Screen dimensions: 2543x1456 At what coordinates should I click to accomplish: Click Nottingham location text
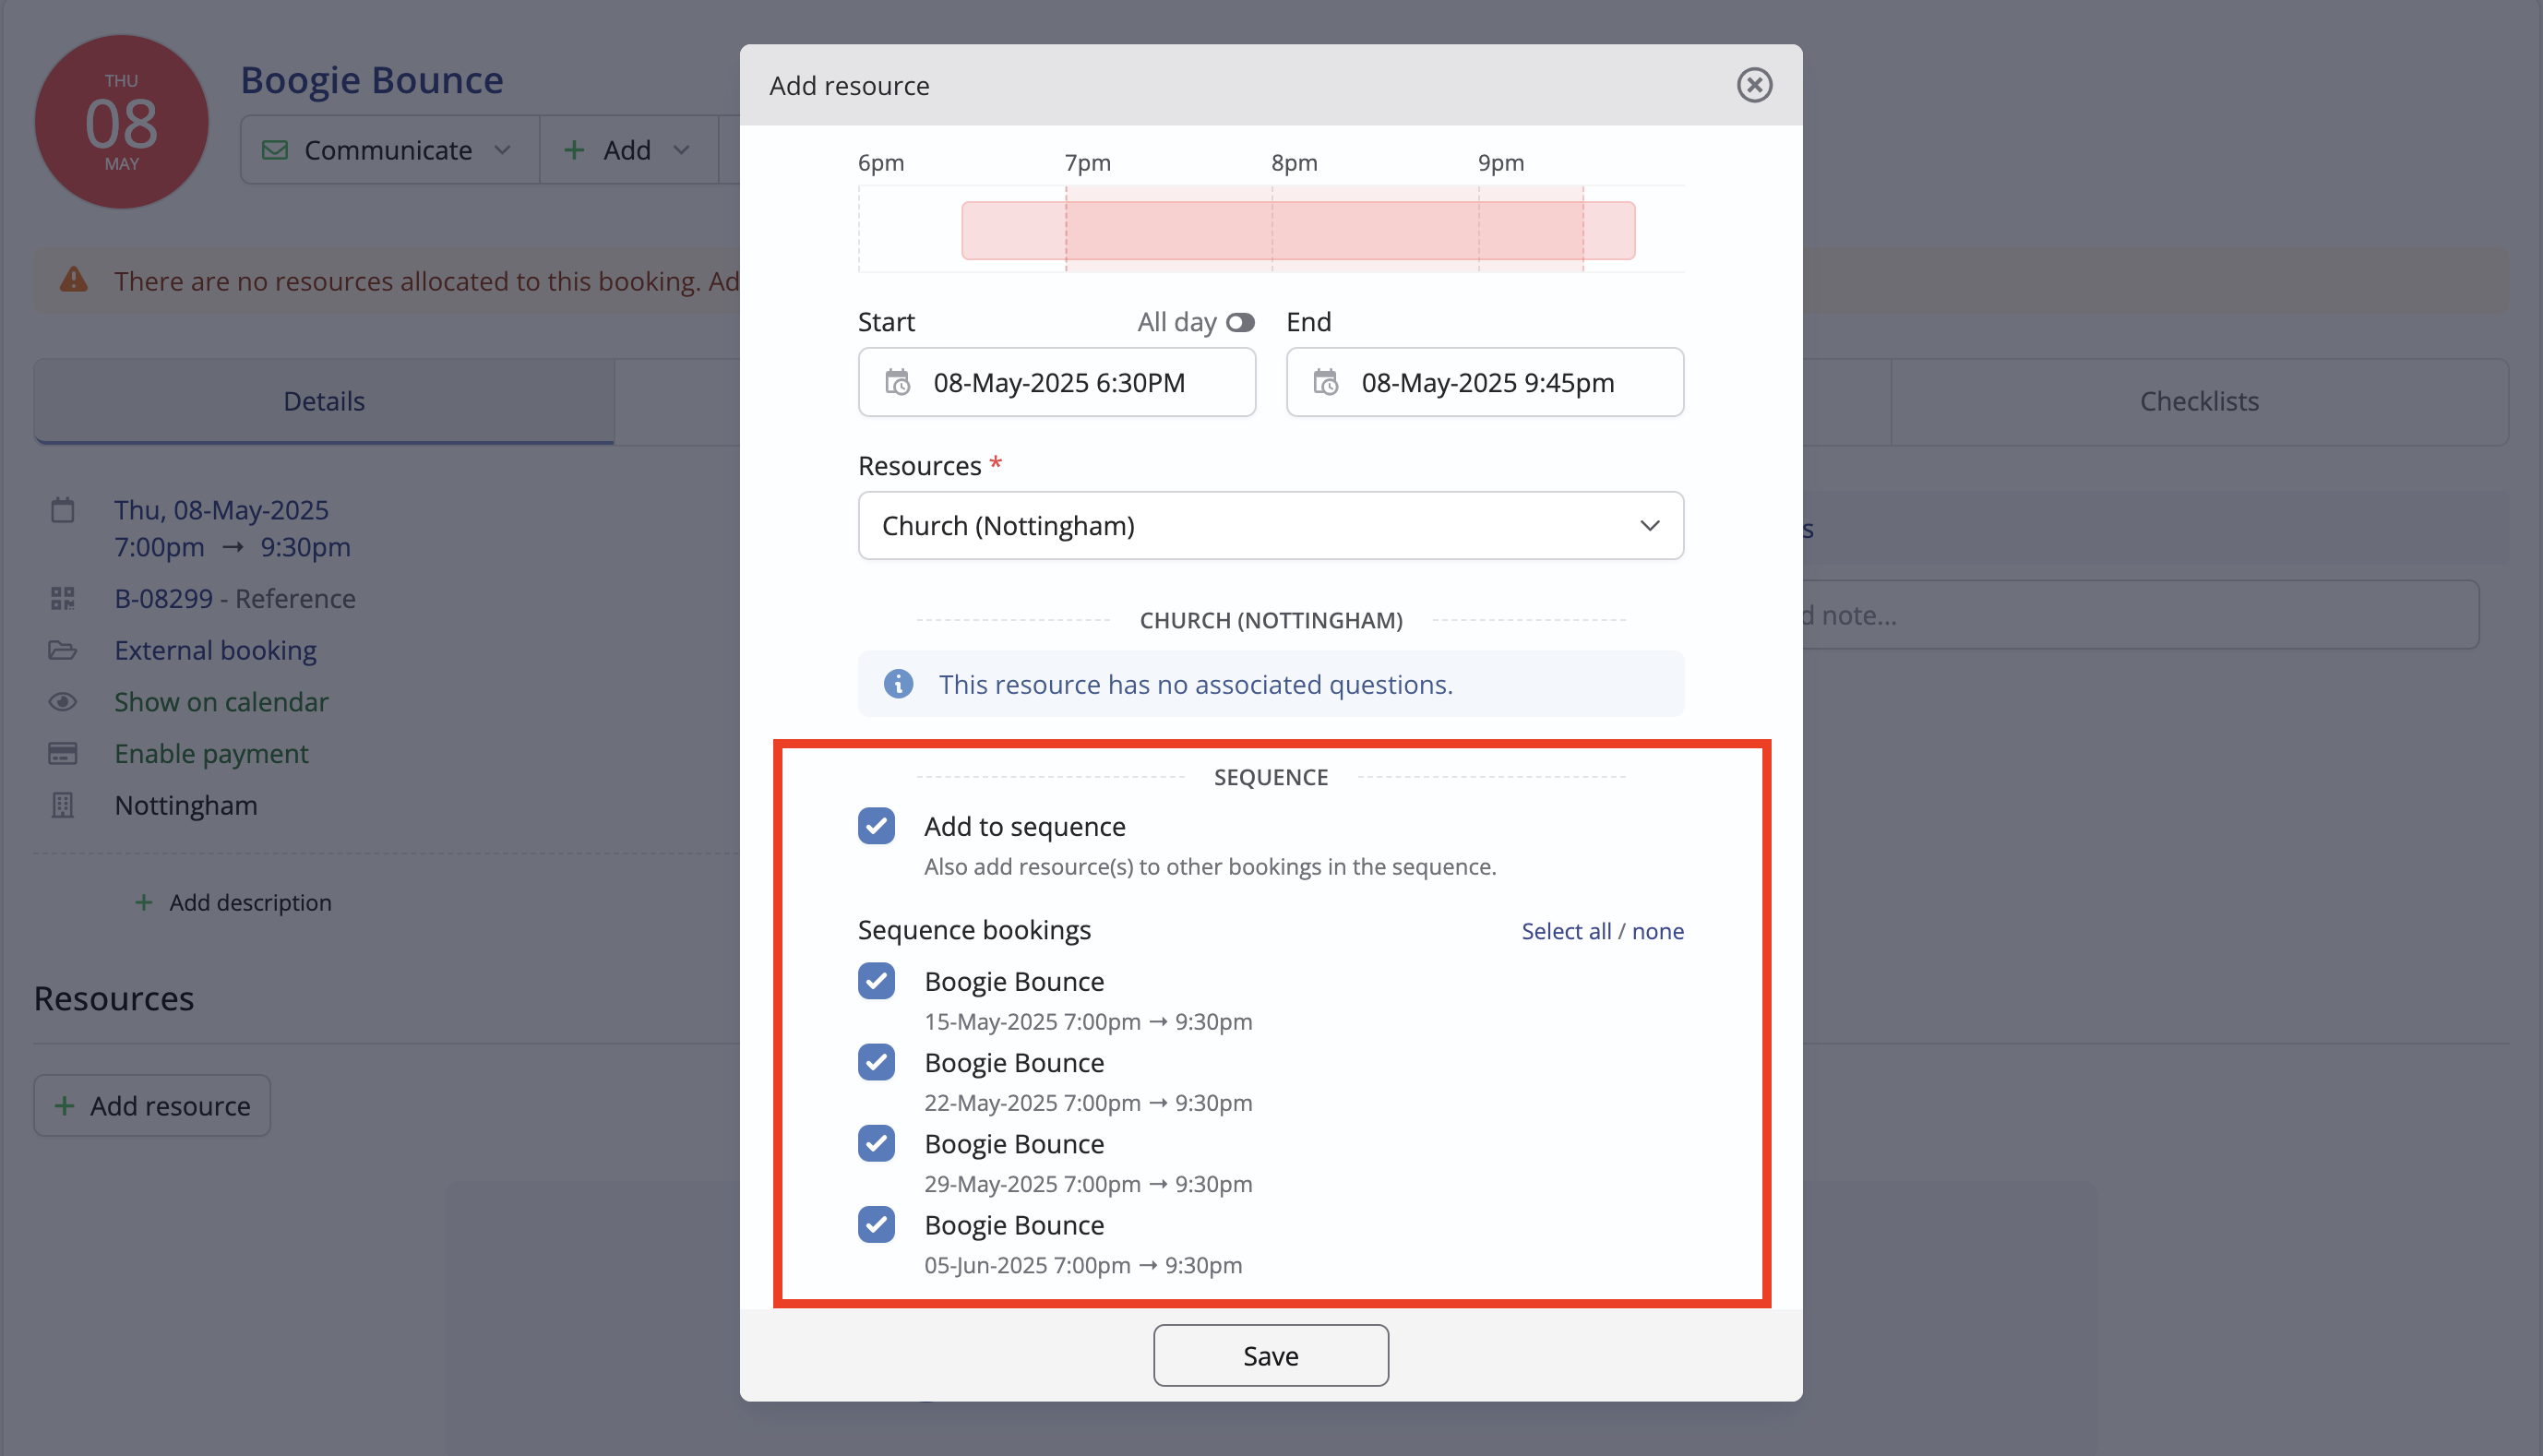click(x=186, y=805)
